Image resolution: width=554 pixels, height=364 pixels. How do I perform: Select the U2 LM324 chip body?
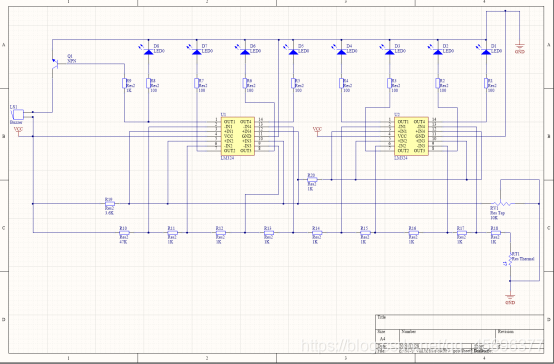point(411,136)
